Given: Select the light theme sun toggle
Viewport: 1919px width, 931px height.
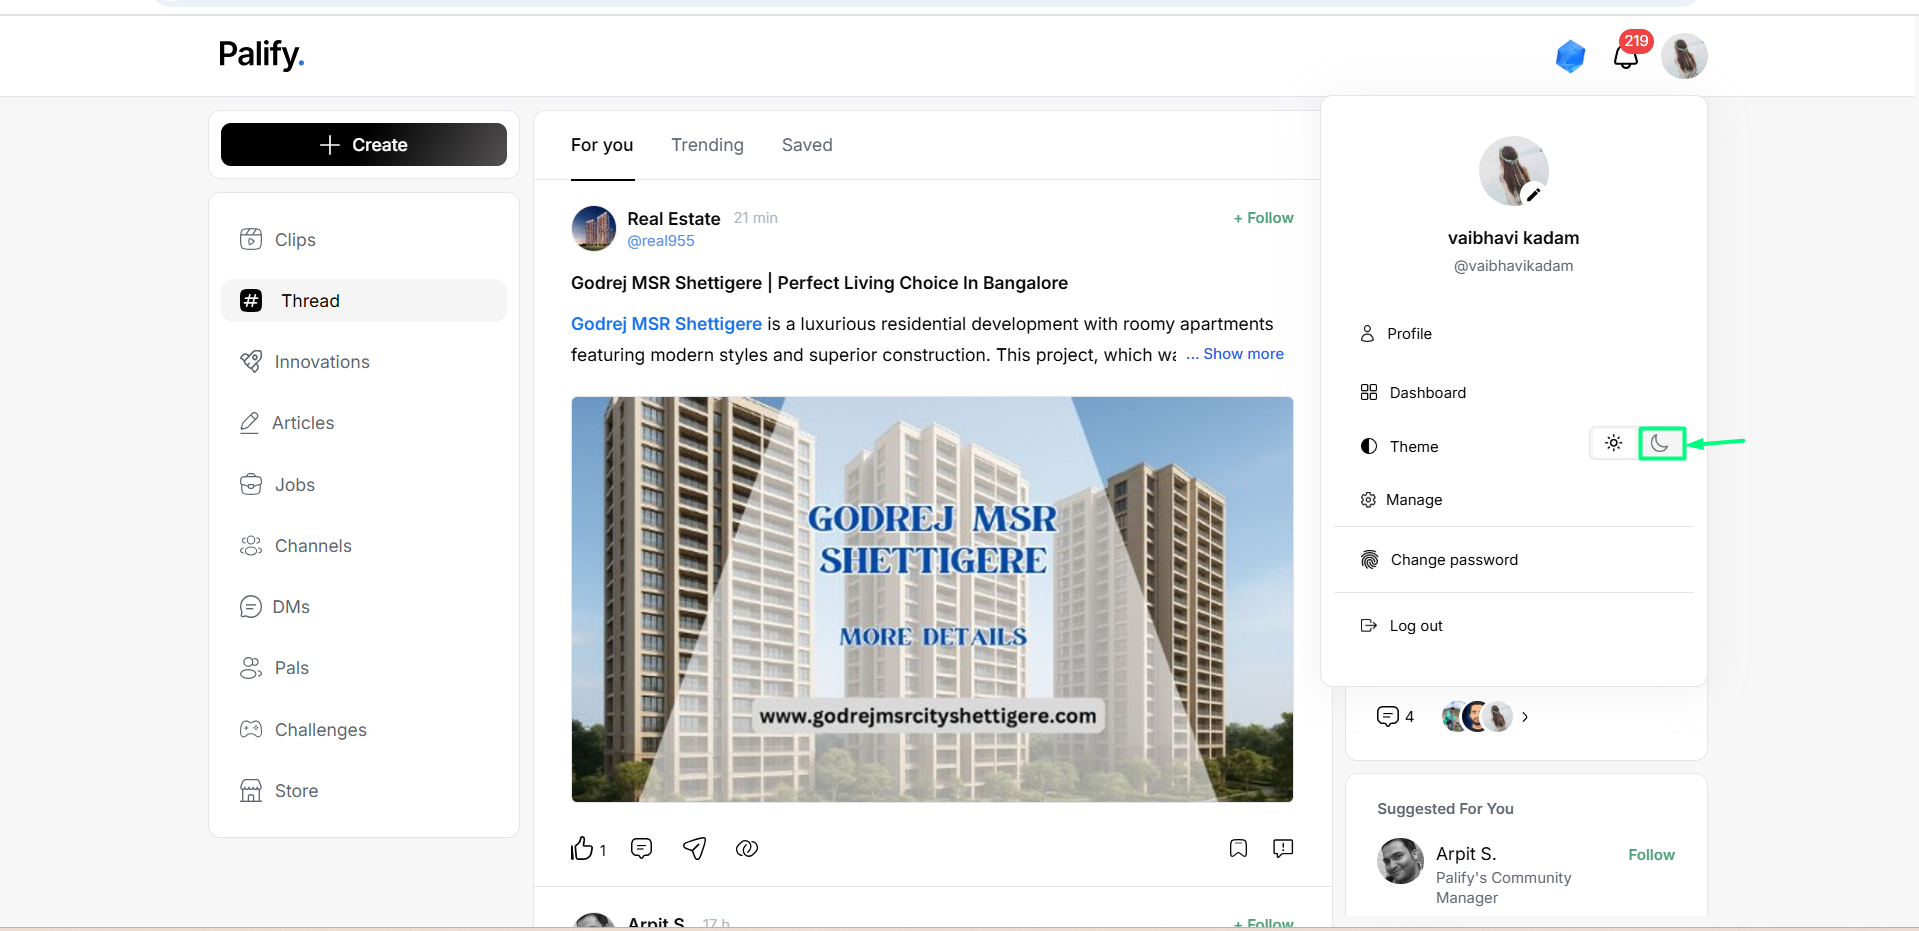Looking at the screenshot, I should click(1613, 443).
